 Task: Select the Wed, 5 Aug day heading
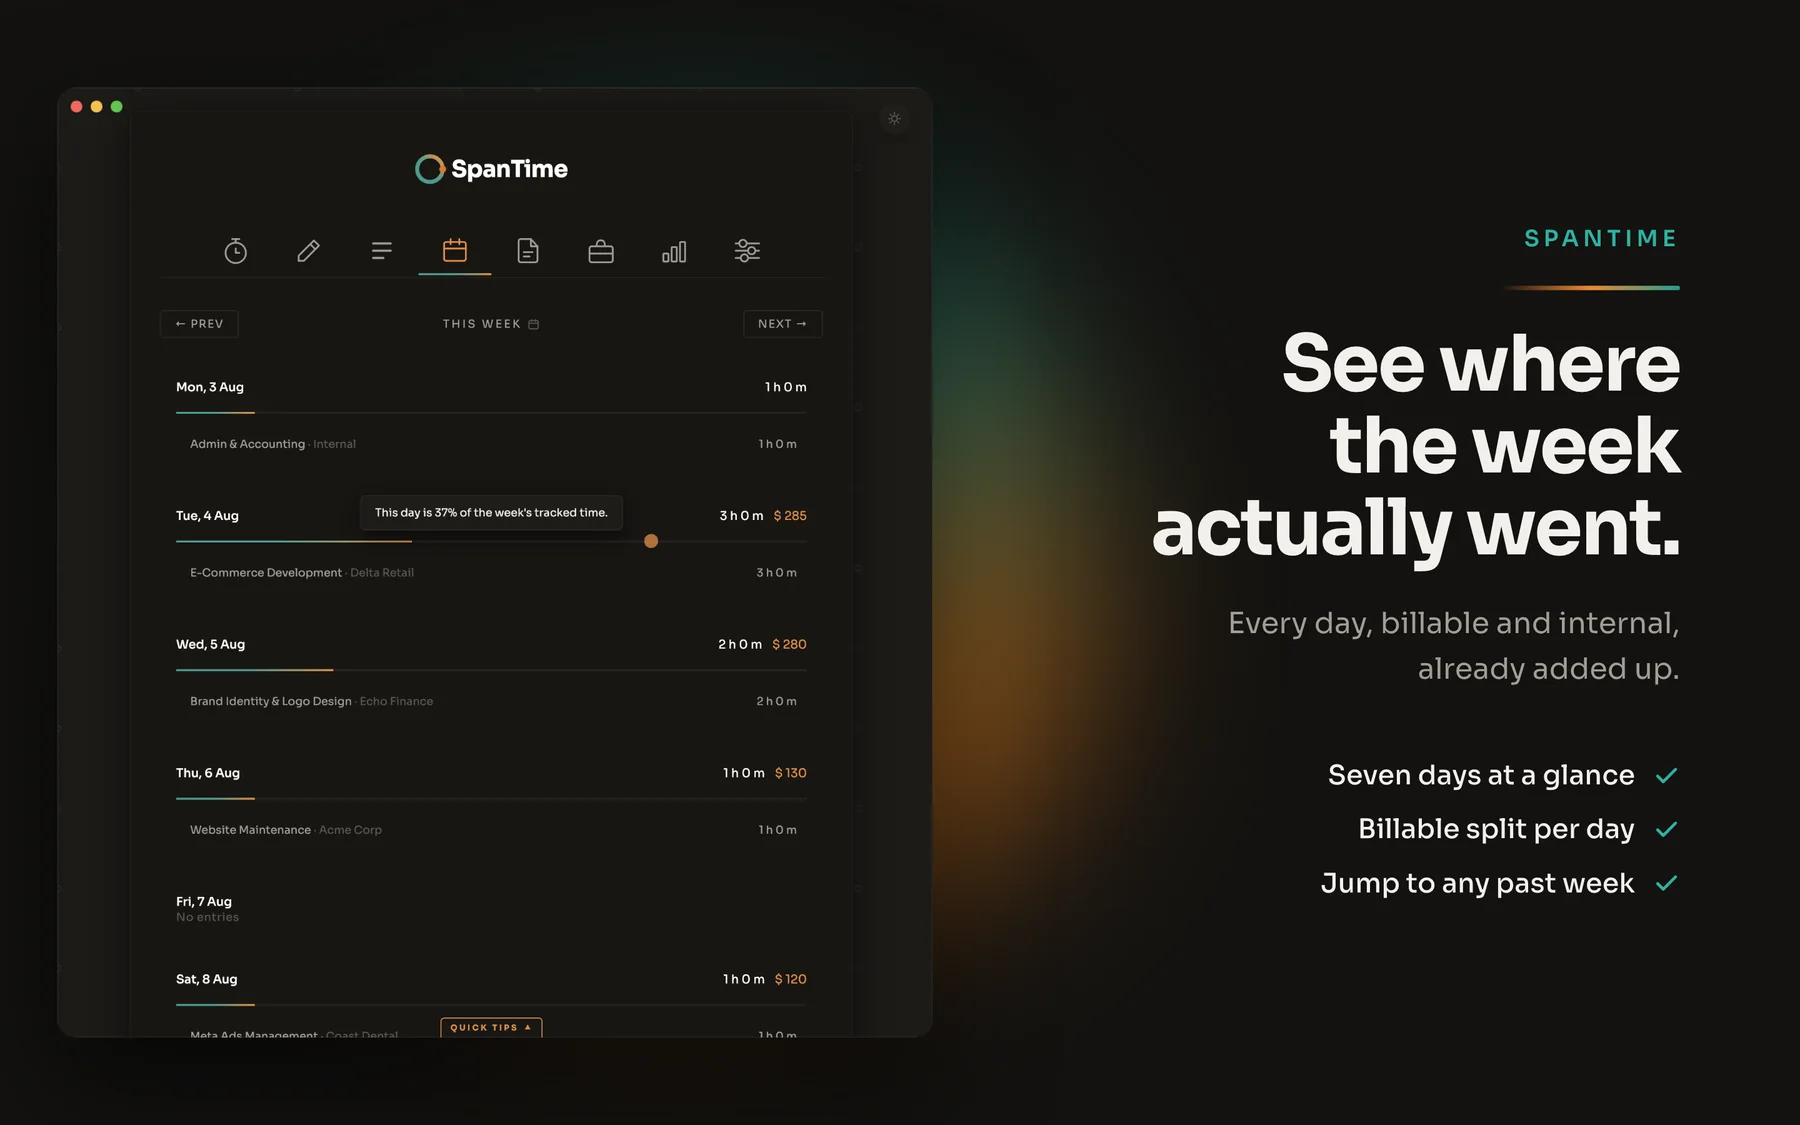point(210,645)
